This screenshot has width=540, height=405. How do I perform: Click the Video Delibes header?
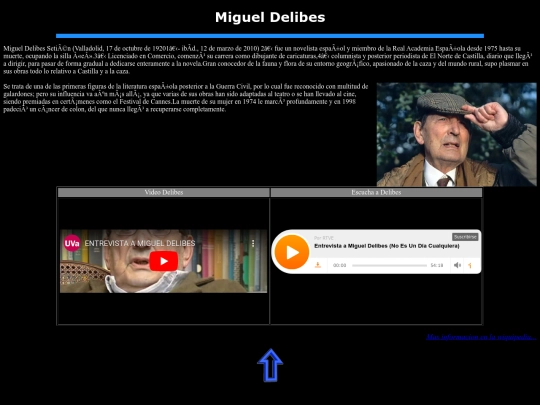pyautogui.click(x=164, y=192)
